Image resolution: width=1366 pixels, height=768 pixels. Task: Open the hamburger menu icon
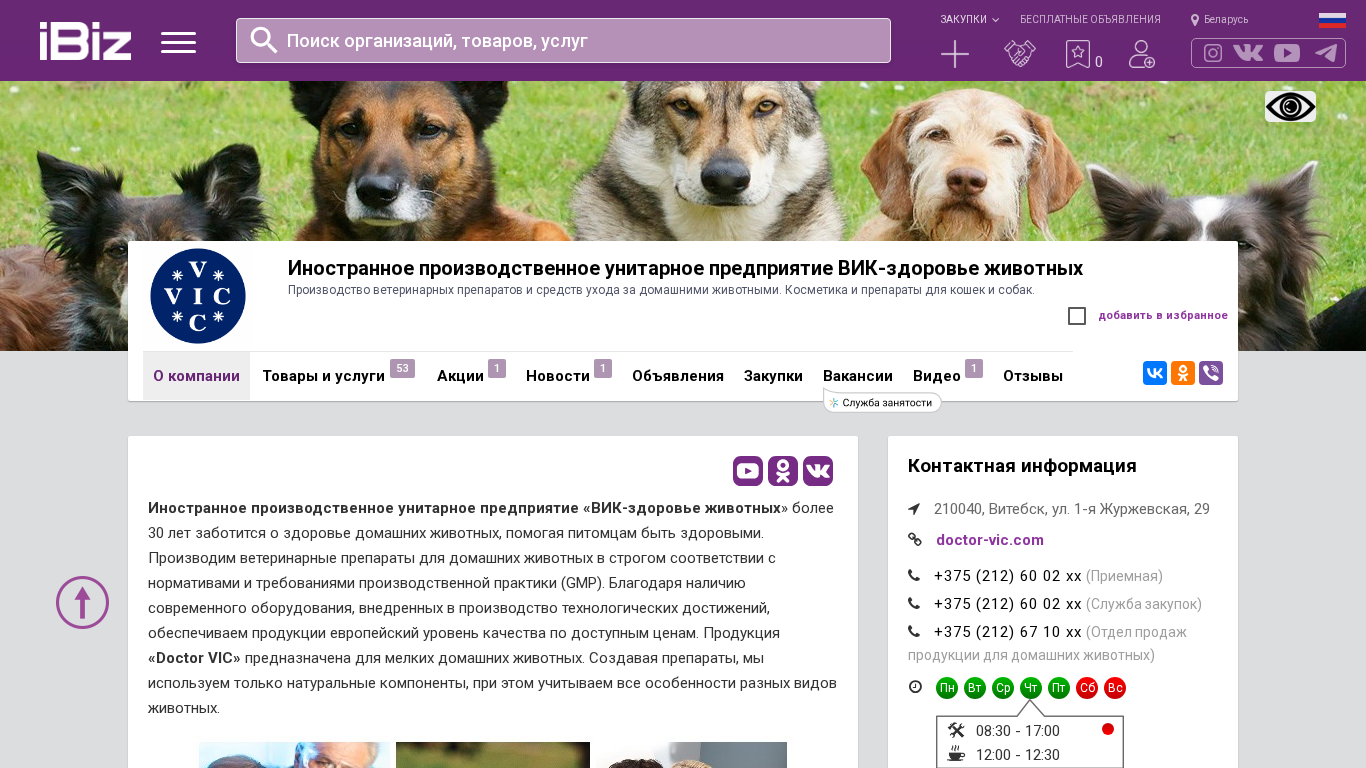tap(178, 42)
